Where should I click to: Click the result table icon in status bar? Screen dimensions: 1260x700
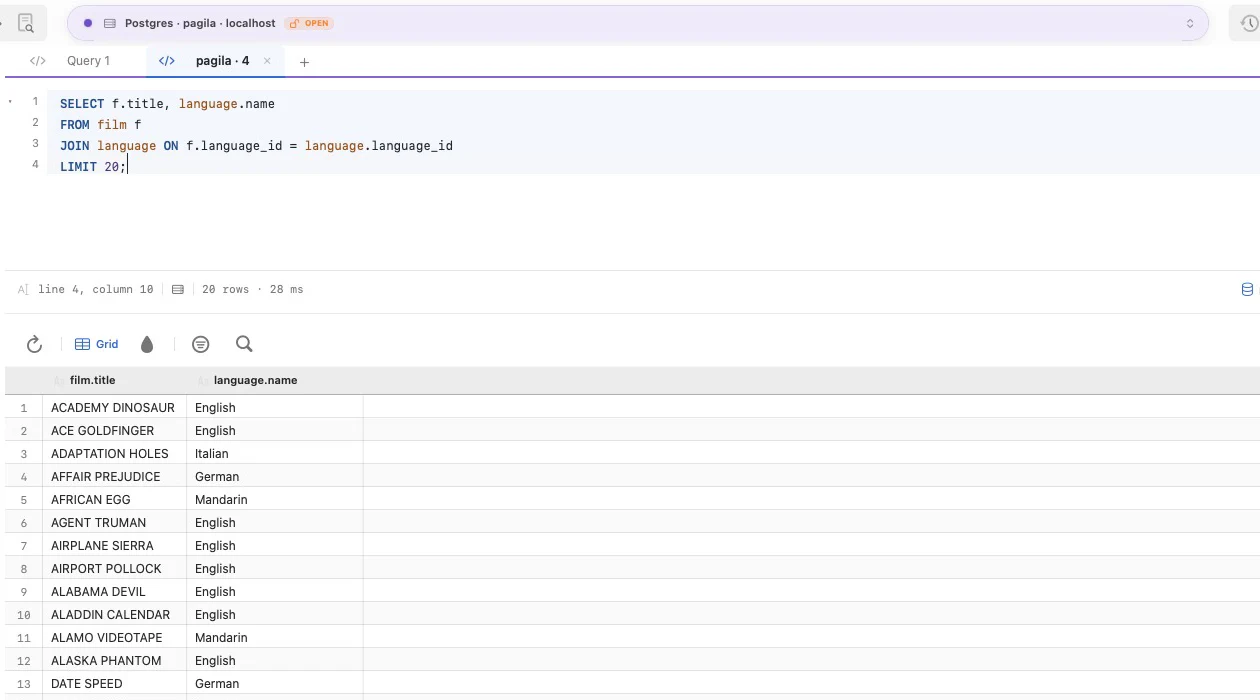pyautogui.click(x=178, y=289)
